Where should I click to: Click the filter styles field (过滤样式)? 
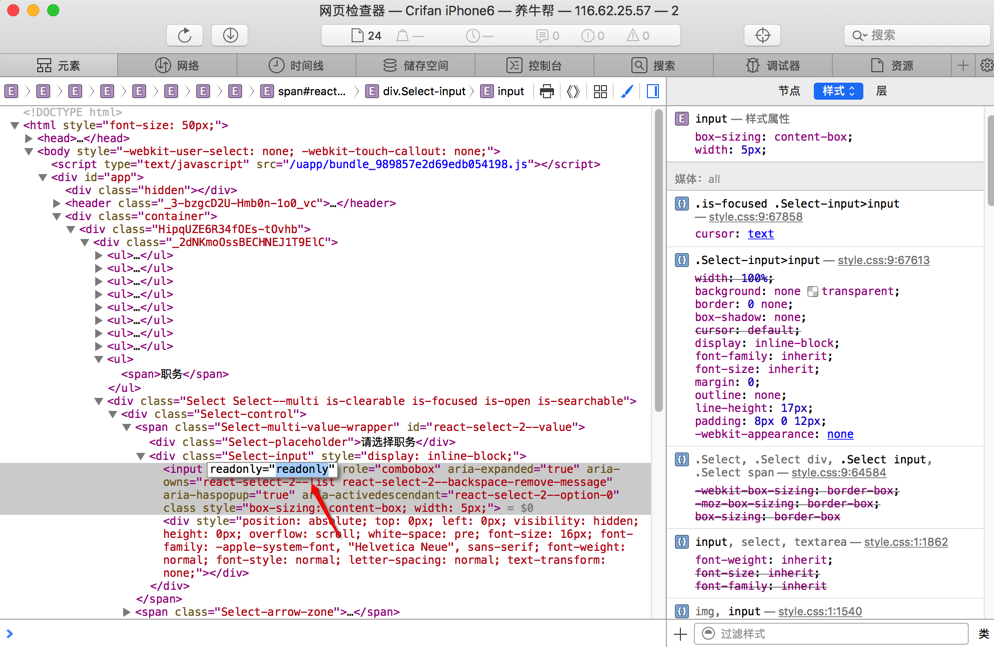831,634
